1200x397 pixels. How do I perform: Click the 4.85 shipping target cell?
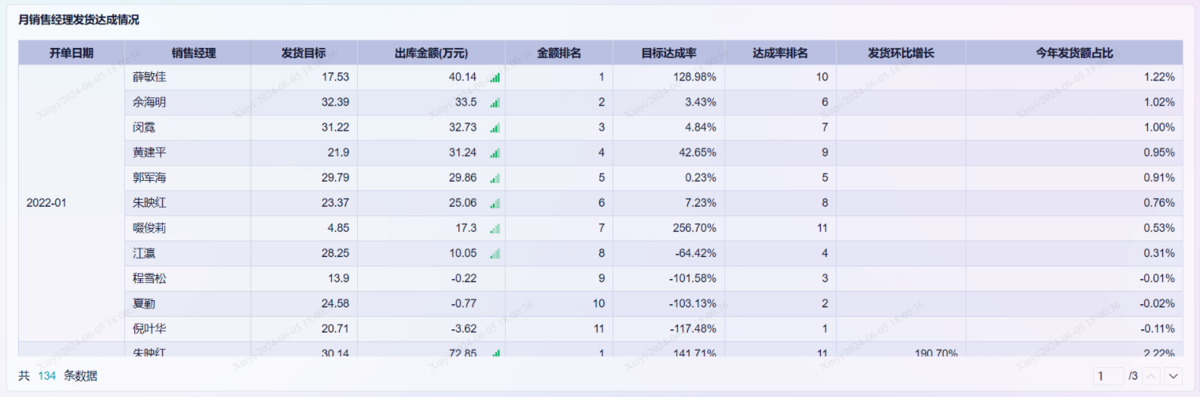pyautogui.click(x=304, y=229)
